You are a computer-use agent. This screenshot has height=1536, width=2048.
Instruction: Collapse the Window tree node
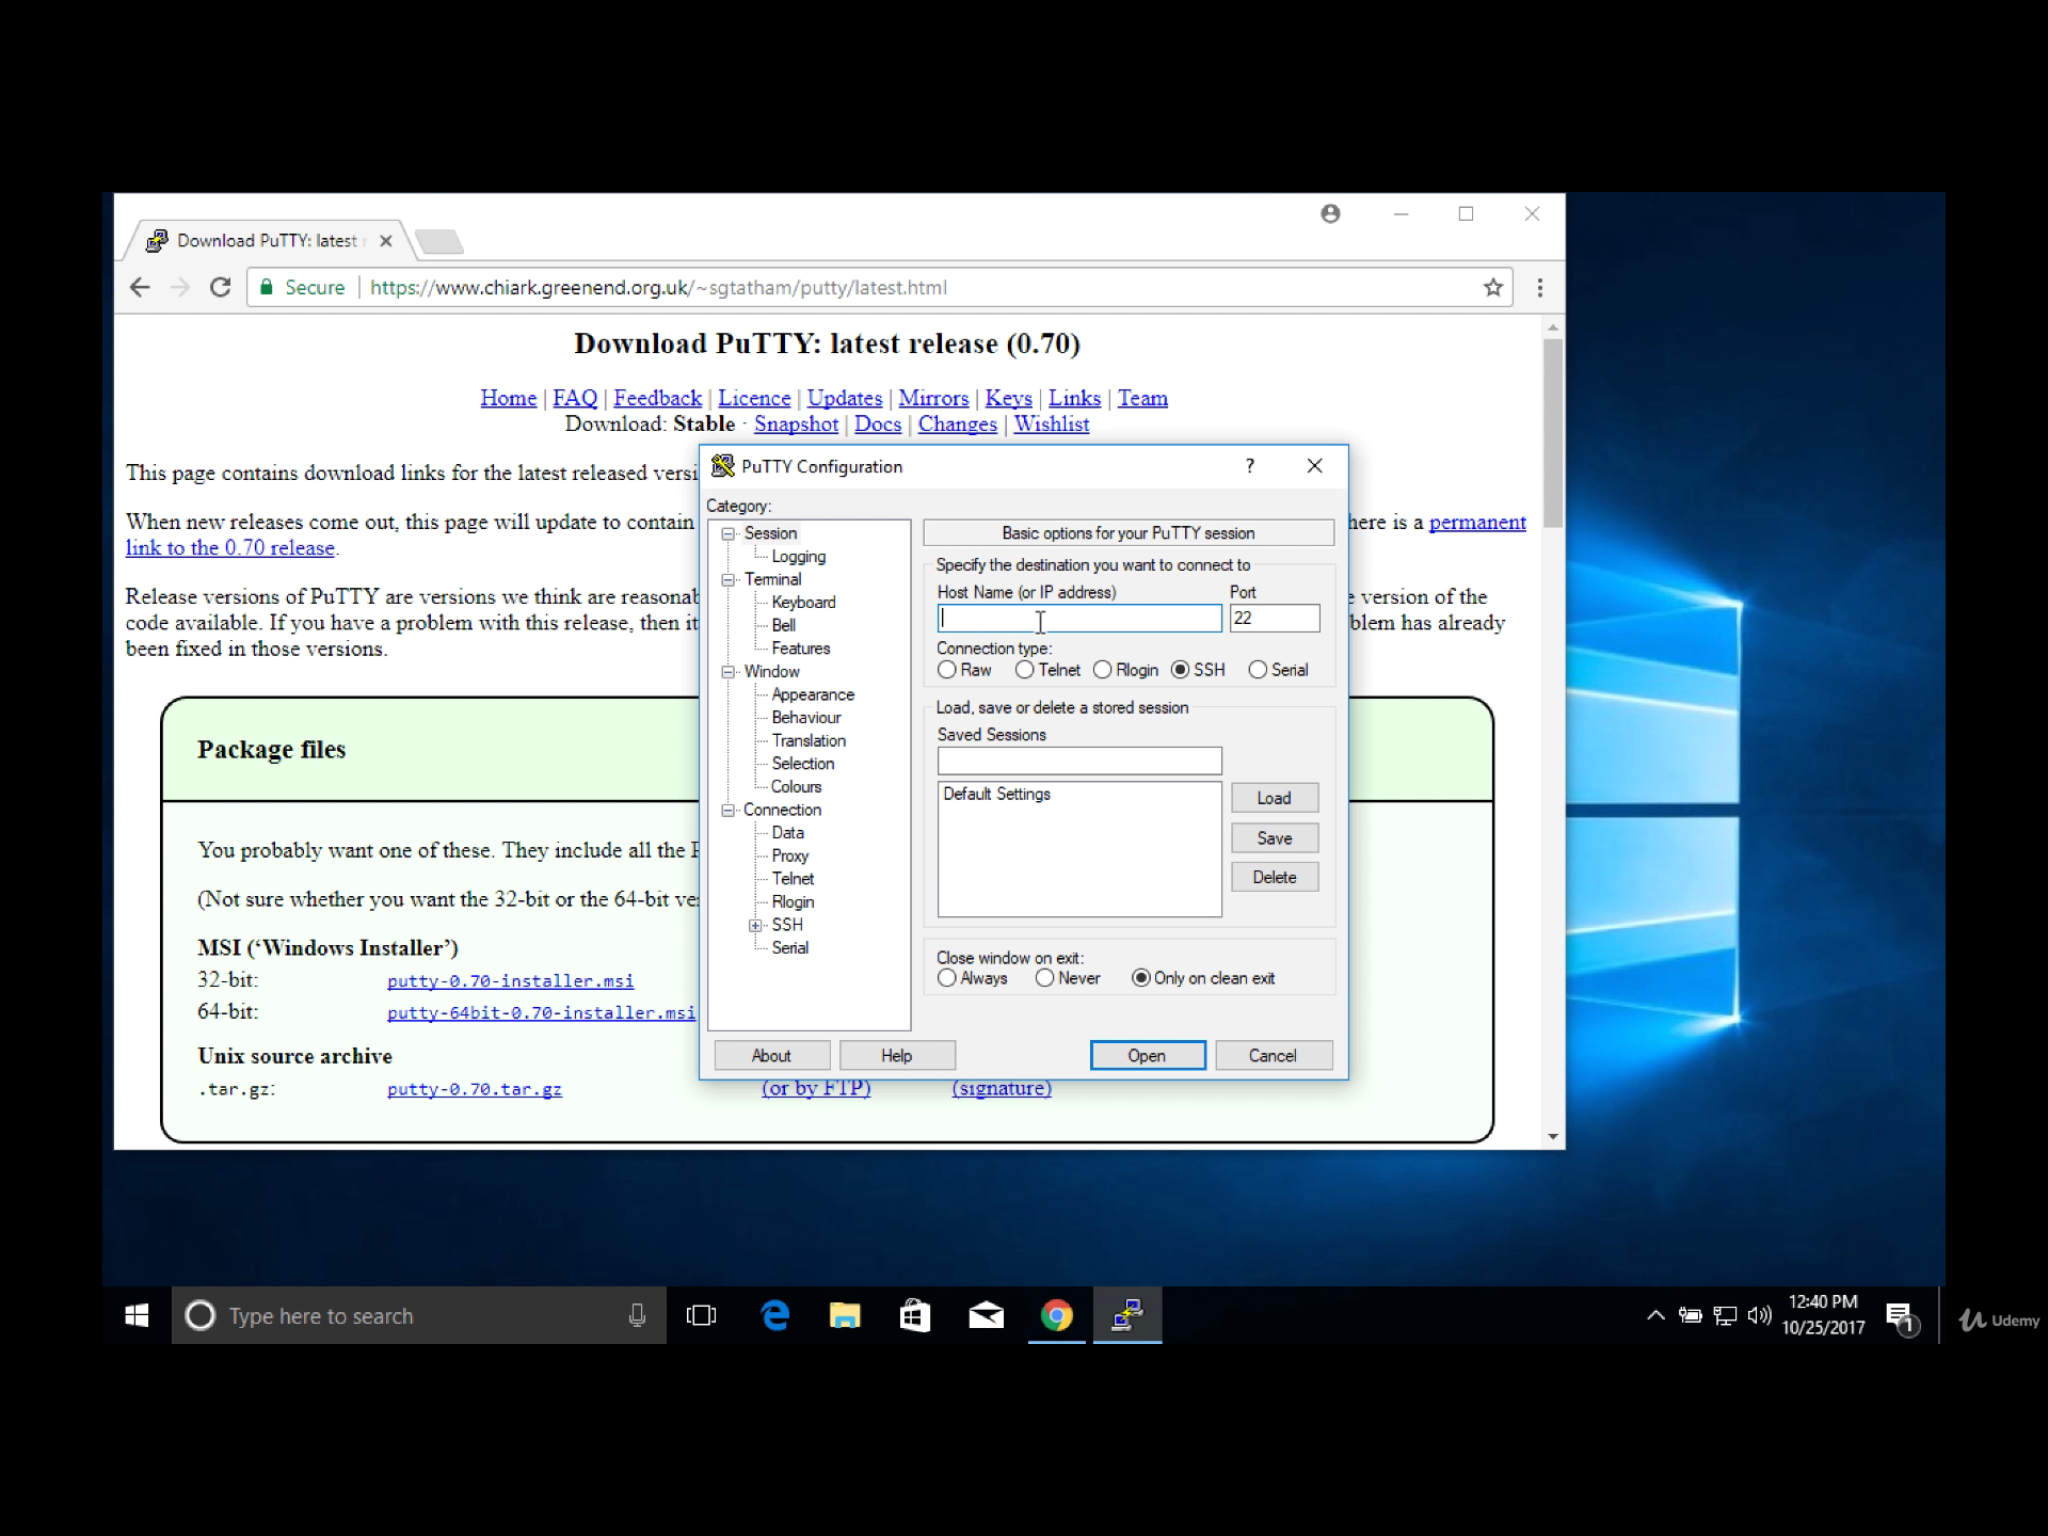click(729, 672)
